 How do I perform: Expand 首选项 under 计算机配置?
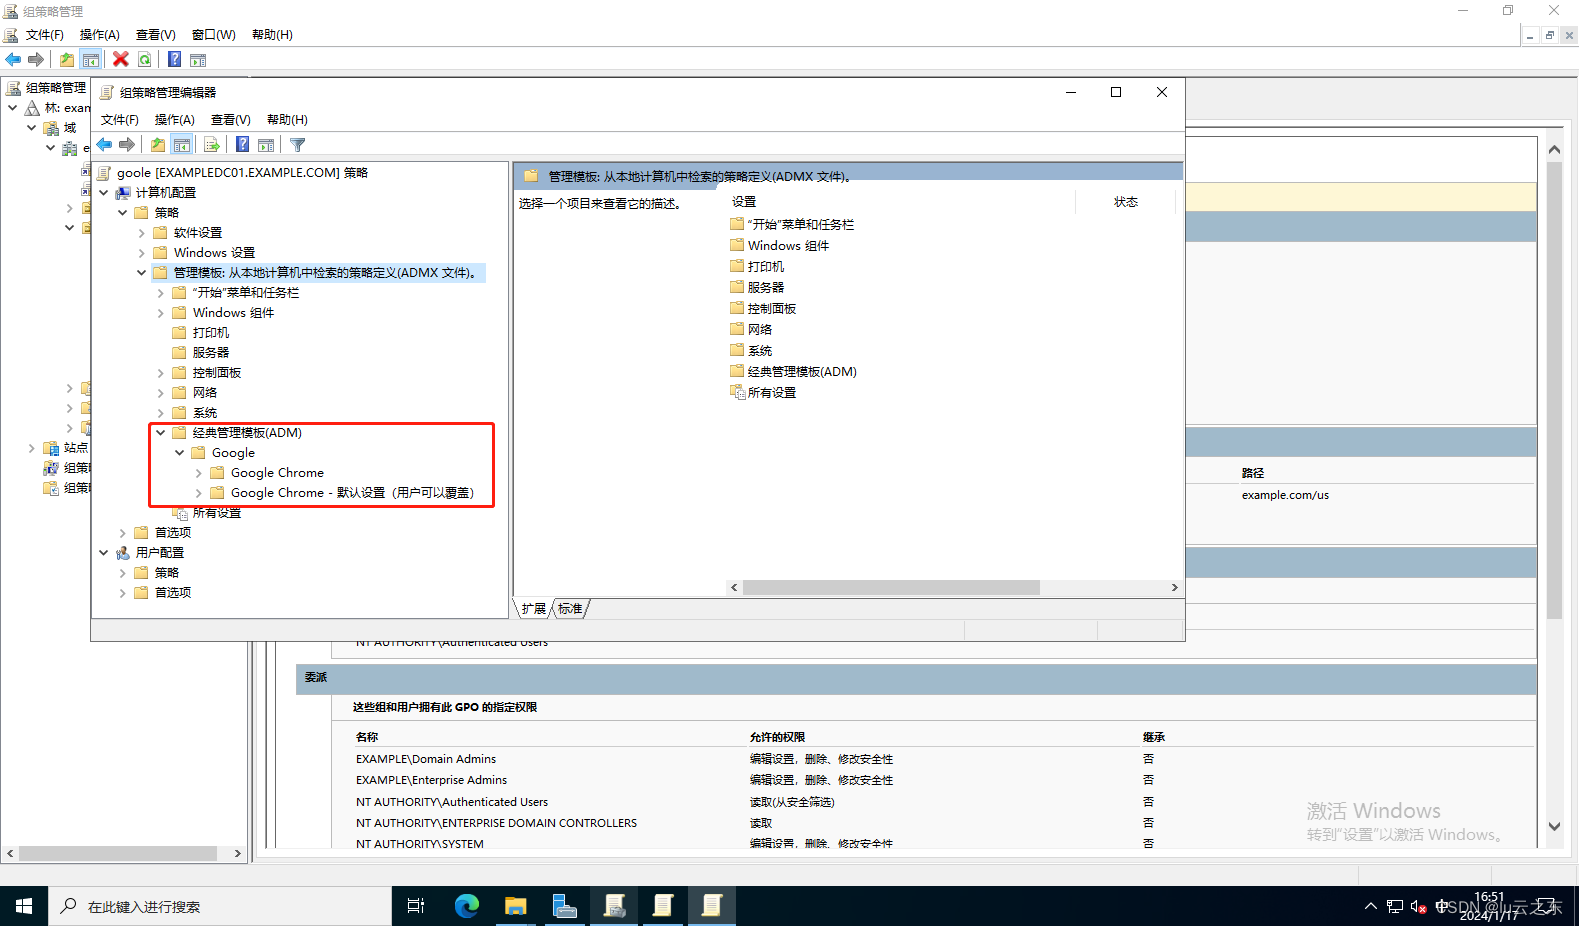pos(123,533)
